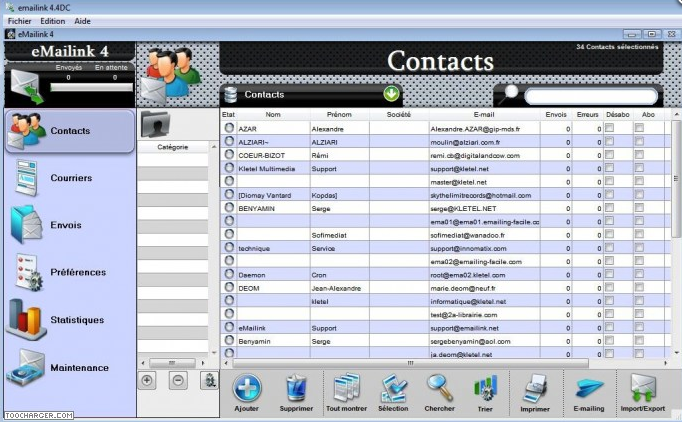Click the Chercher magnifier icon
The width and height of the screenshot is (682, 422).
[x=440, y=388]
